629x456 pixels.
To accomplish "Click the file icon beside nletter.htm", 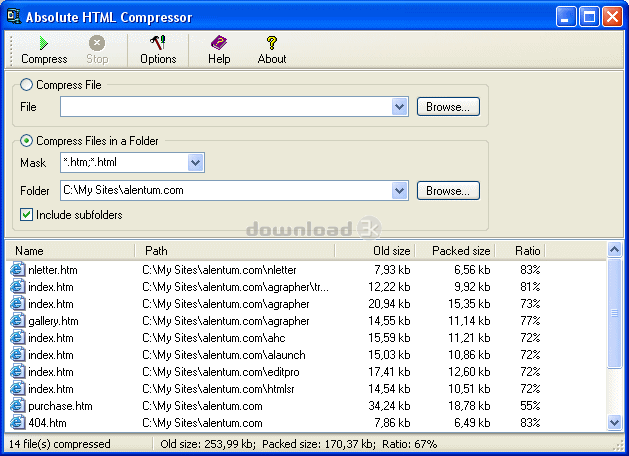I will [17, 269].
